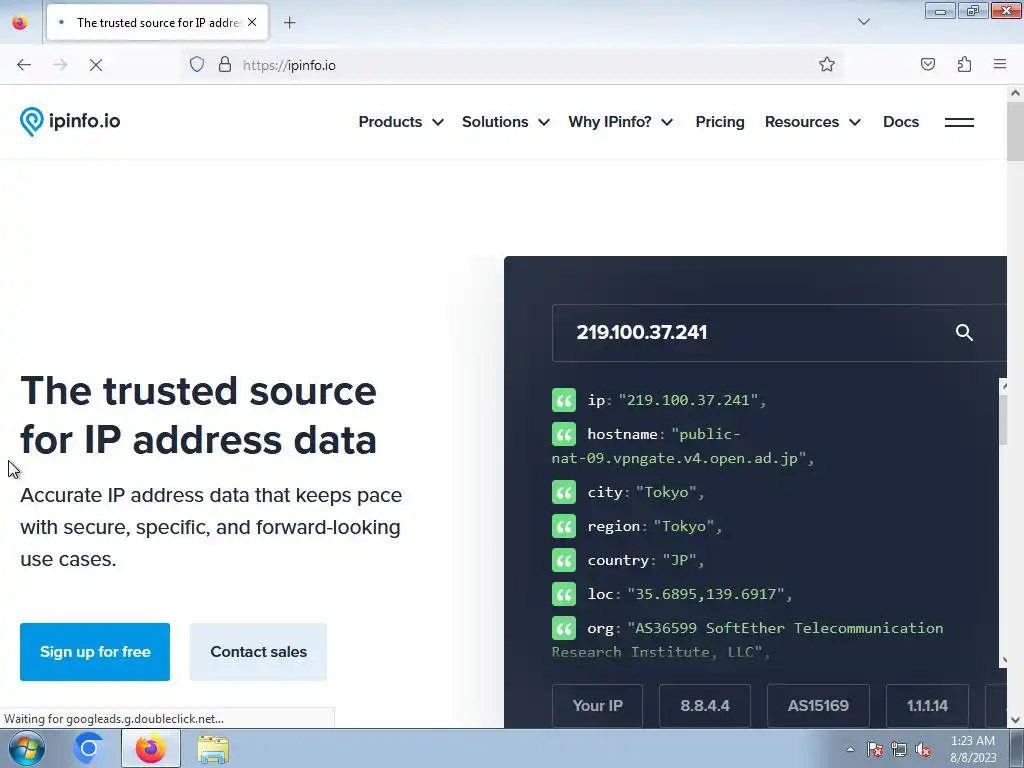The width and height of the screenshot is (1024, 768).
Task: Open the Firefox application menu
Action: (1000, 64)
